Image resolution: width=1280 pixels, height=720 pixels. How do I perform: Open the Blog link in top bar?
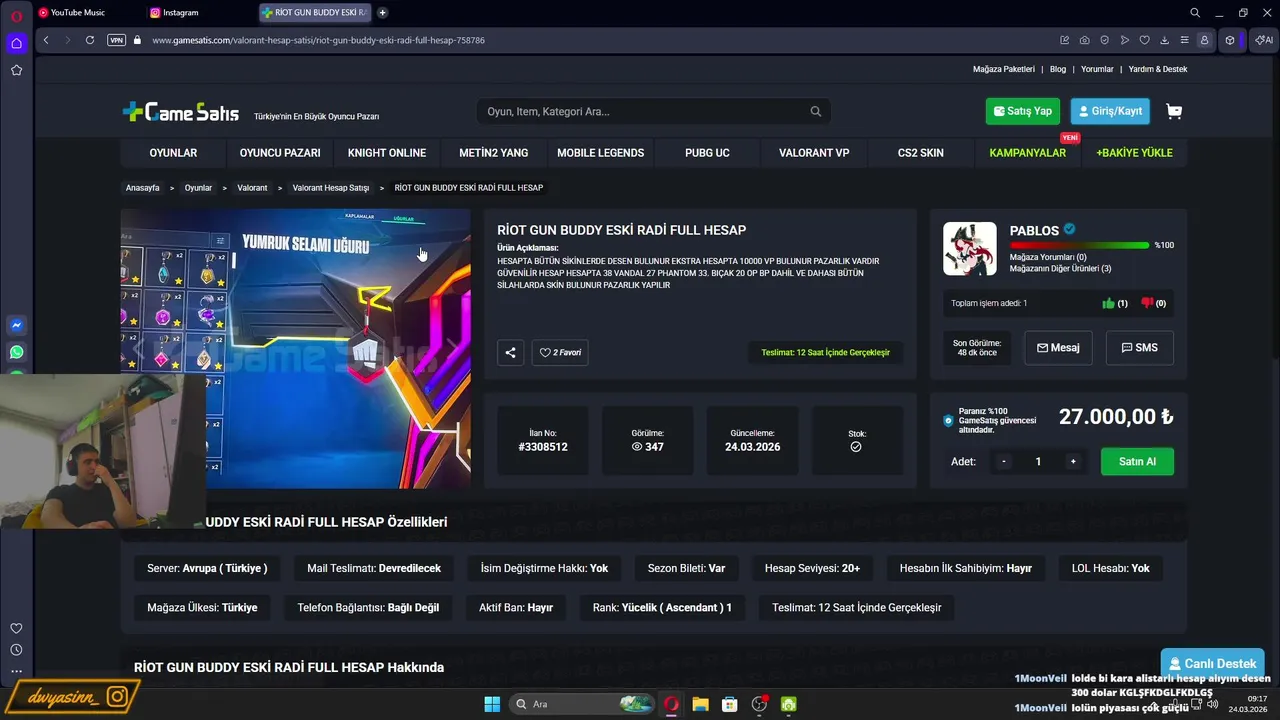click(1057, 69)
